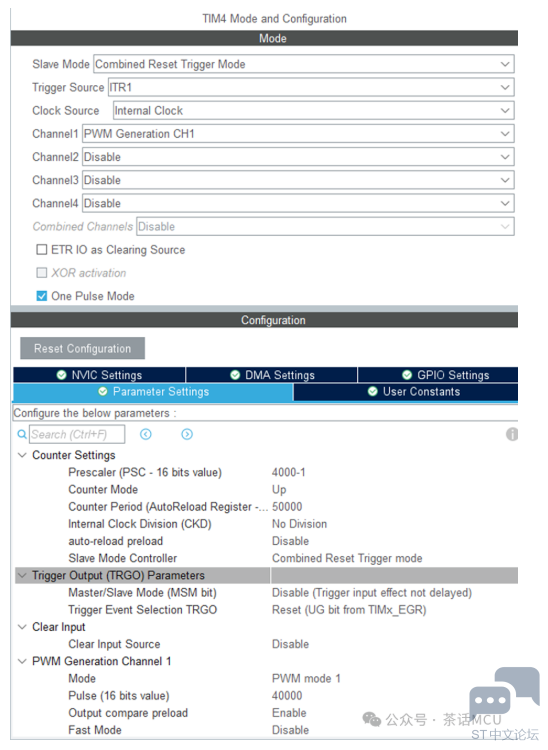Viewport: 548px width, 750px height.
Task: Click the Prescaler value 4000-1
Action: [x=288, y=473]
